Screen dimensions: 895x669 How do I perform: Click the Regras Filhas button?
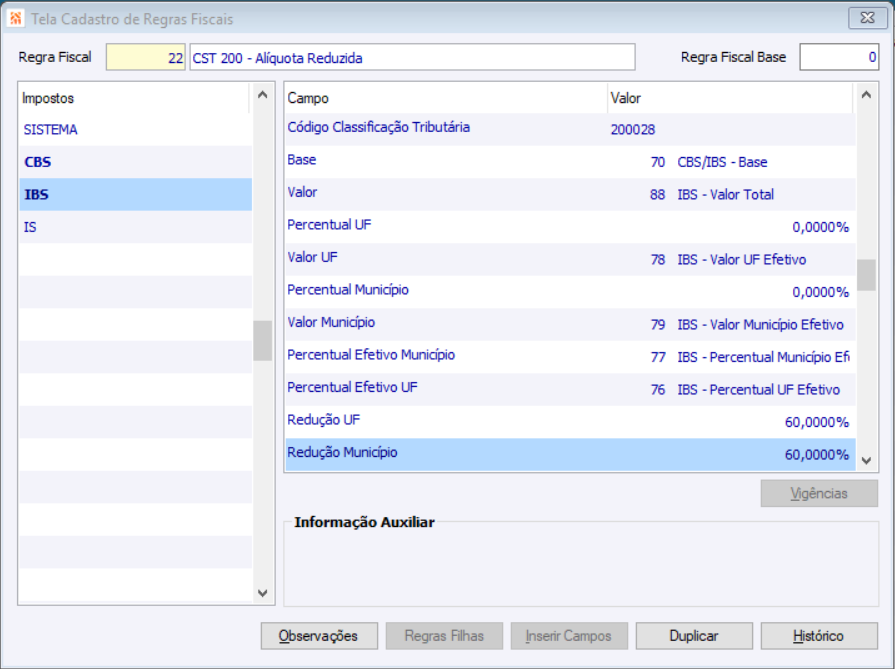pyautogui.click(x=444, y=636)
